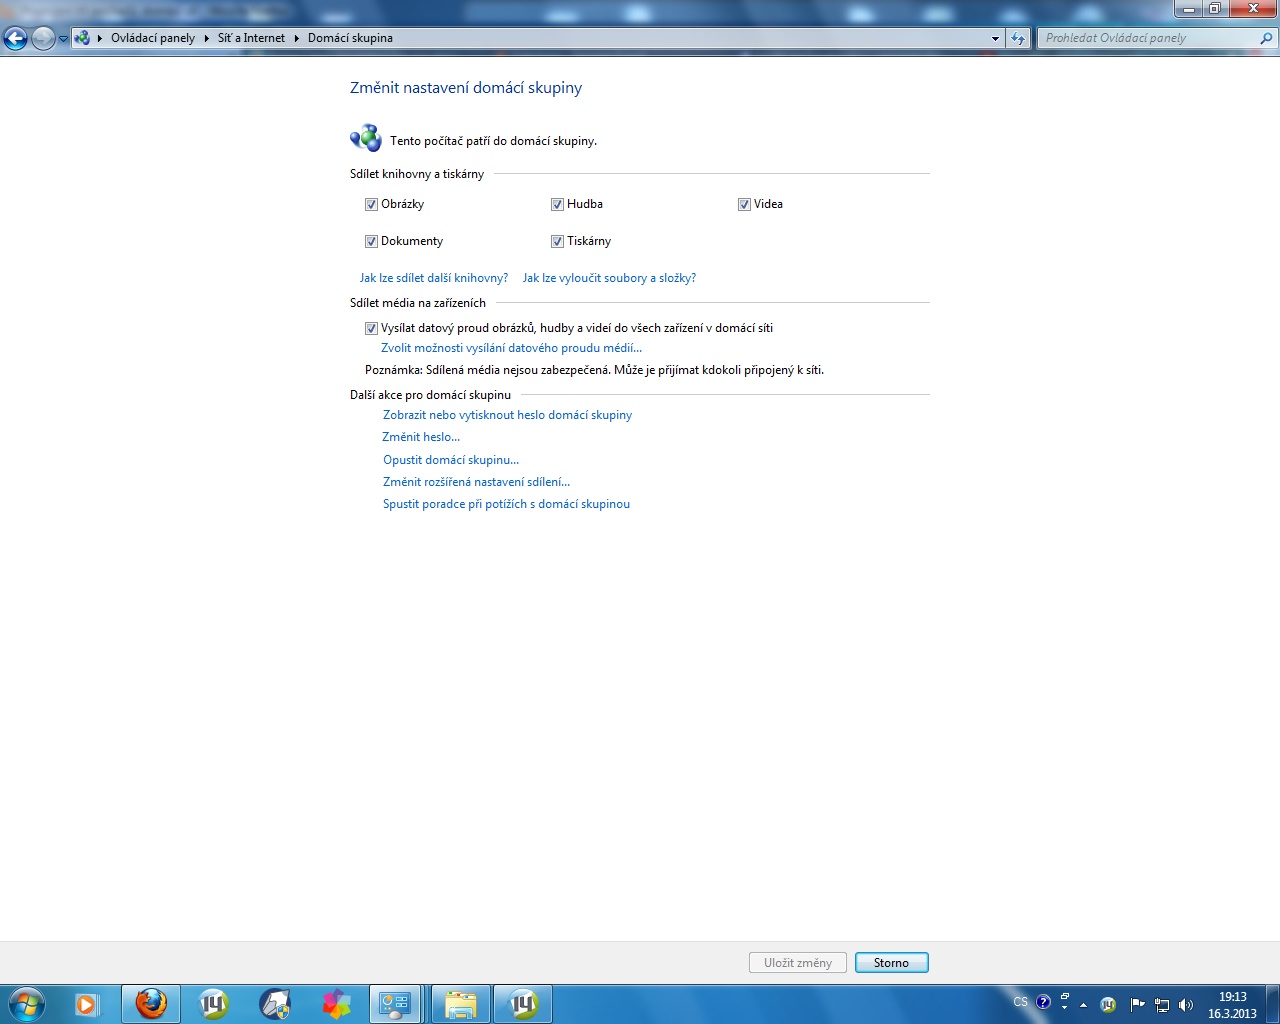The height and width of the screenshot is (1024, 1280).
Task: Expand the arrow before Ovládací panely
Action: pyautogui.click(x=100, y=38)
